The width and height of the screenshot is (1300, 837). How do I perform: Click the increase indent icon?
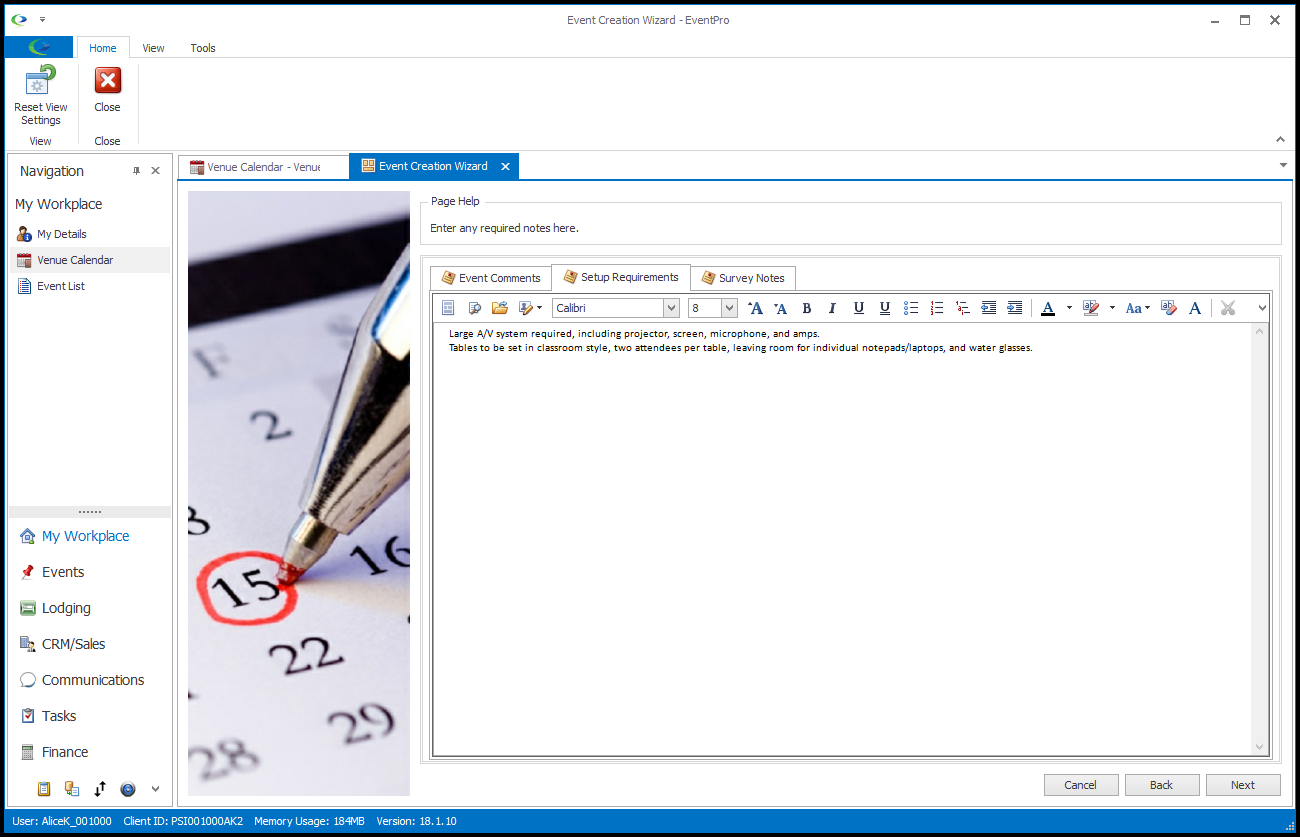(1015, 308)
